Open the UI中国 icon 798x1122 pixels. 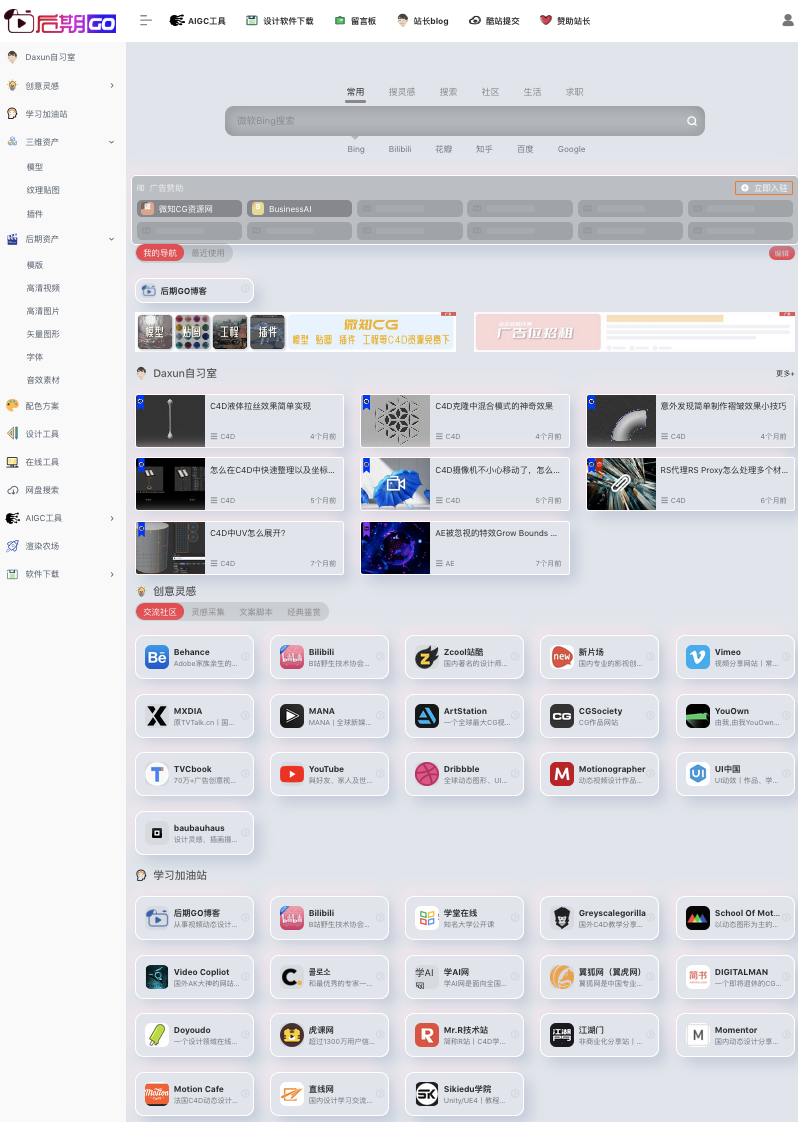coord(698,774)
